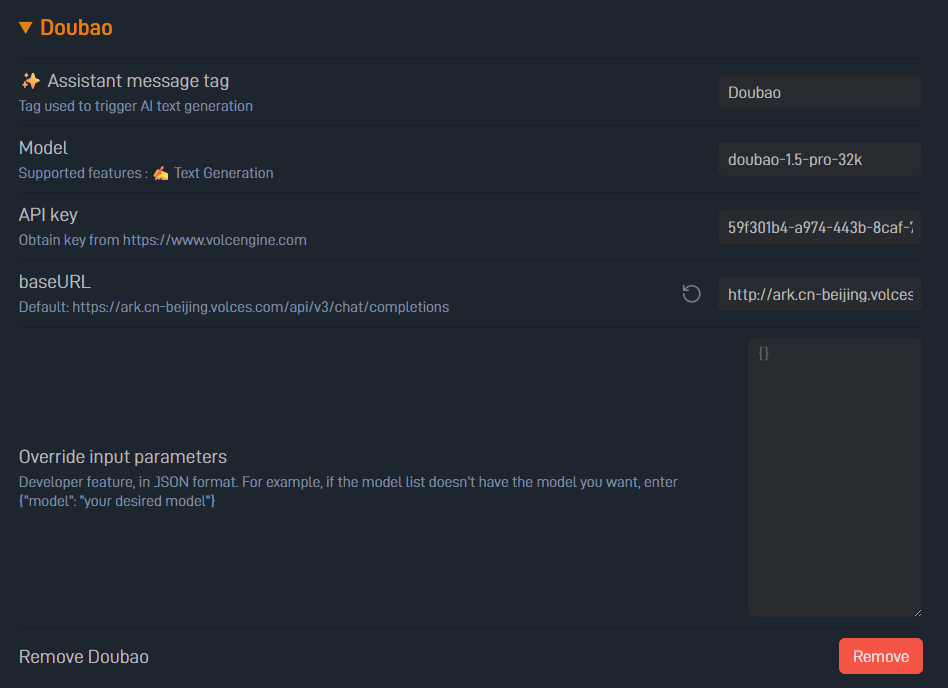The width and height of the screenshot is (948, 688).
Task: Click the resize handle of the JSON textarea
Action: pos(915,610)
